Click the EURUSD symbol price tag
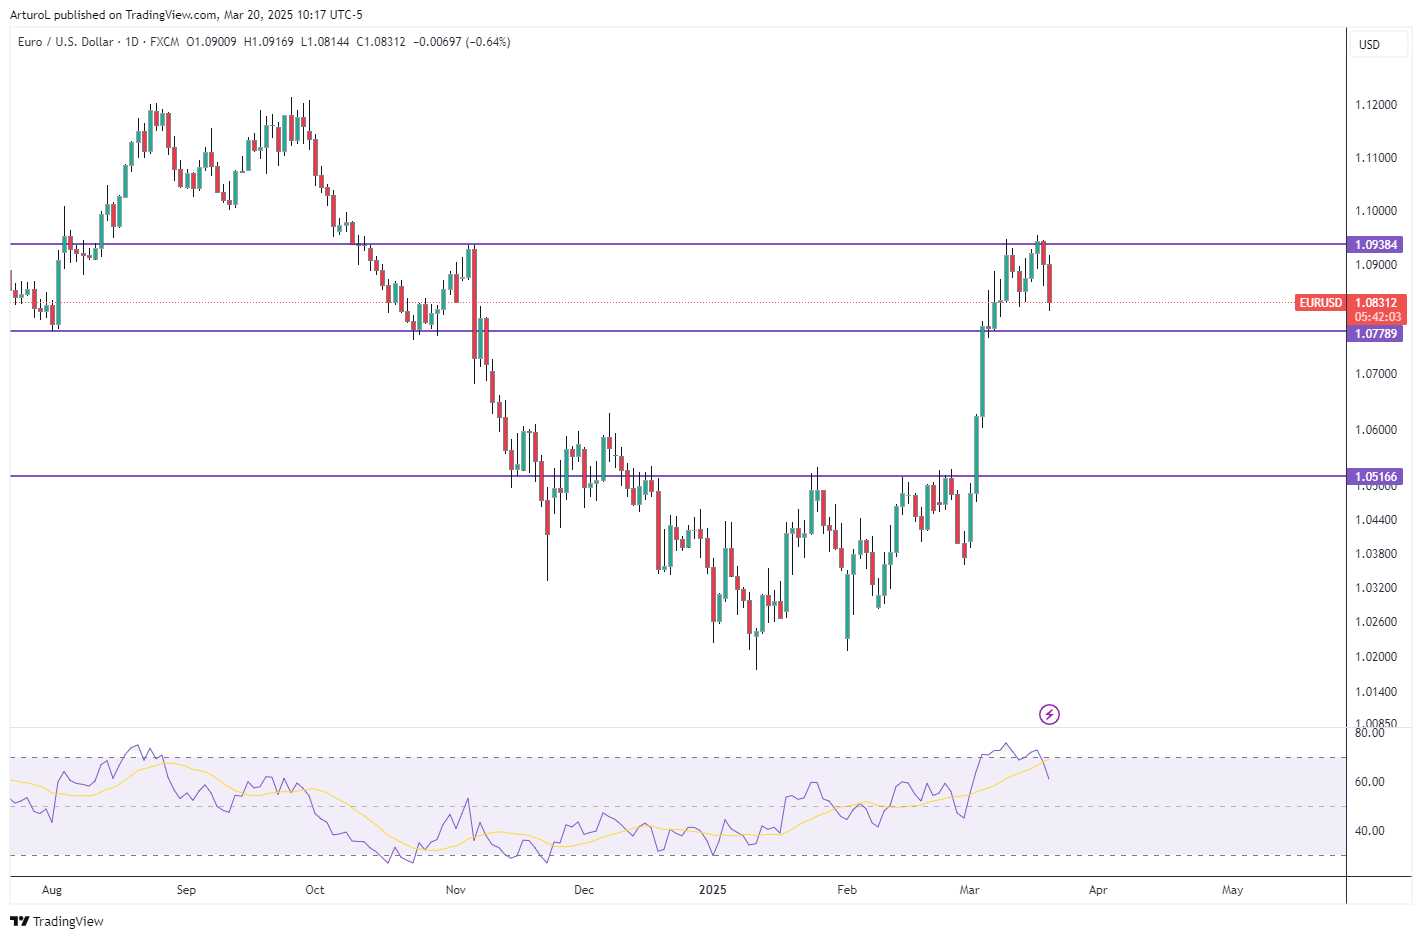The width and height of the screenshot is (1422, 939). (x=1320, y=303)
